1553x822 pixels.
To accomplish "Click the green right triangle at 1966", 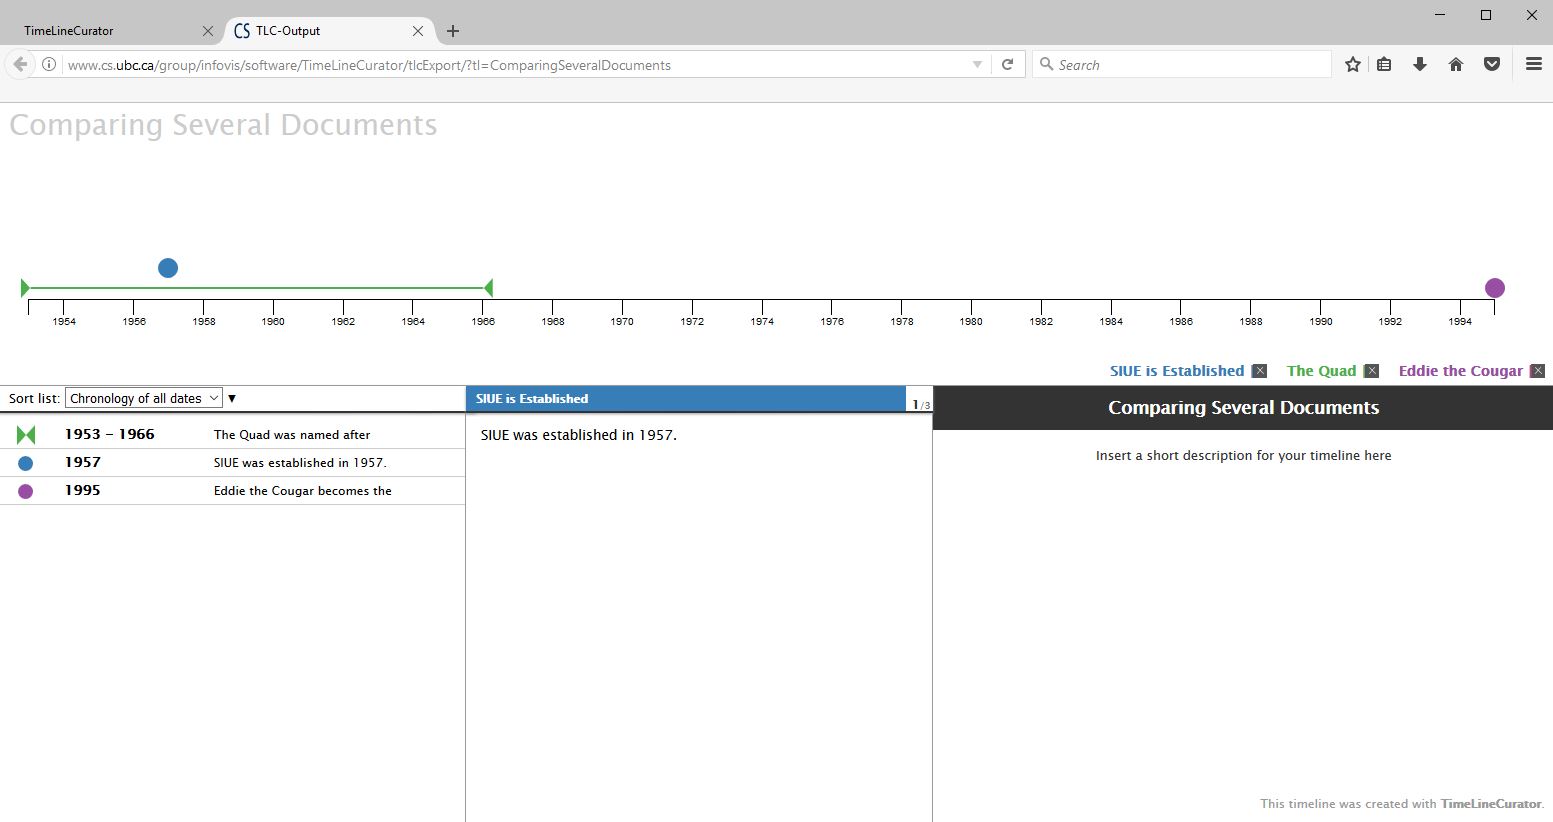I will (488, 288).
